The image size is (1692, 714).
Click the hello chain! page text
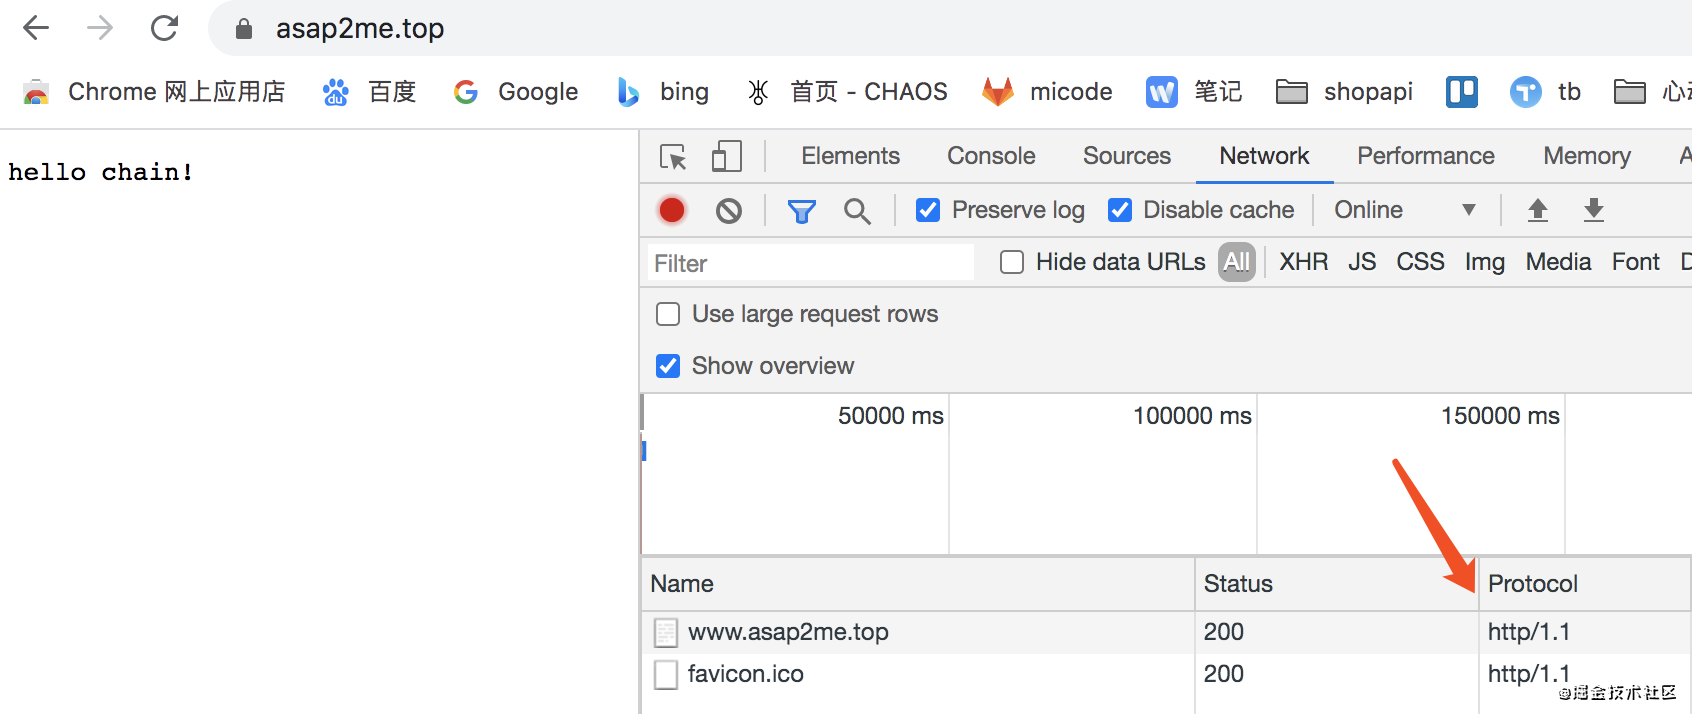(100, 172)
